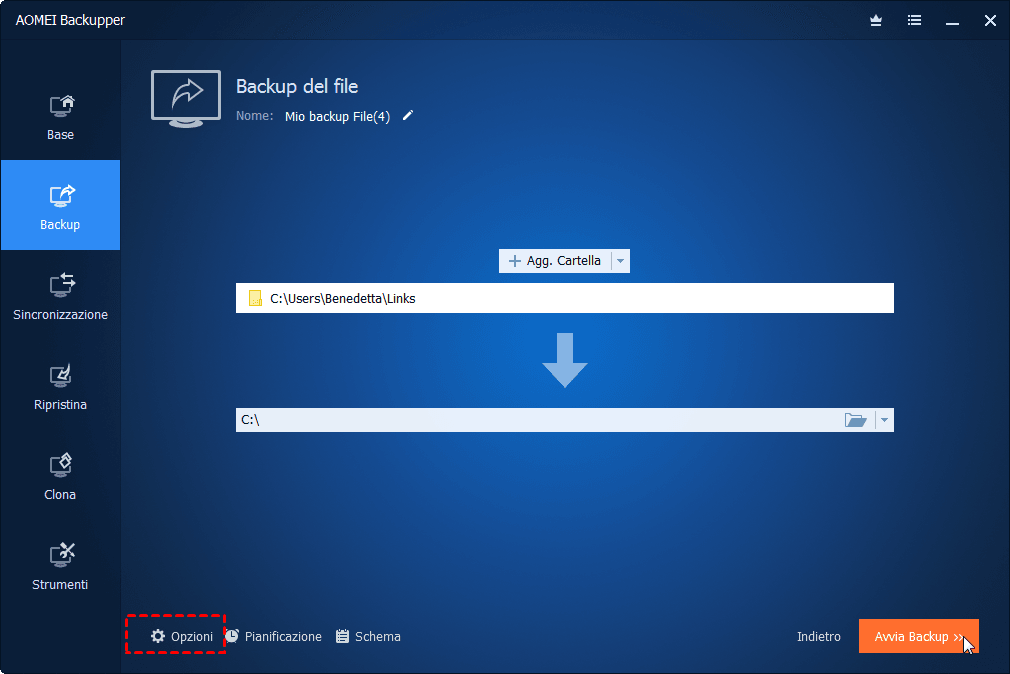Click the C:\ destination path field

538,420
